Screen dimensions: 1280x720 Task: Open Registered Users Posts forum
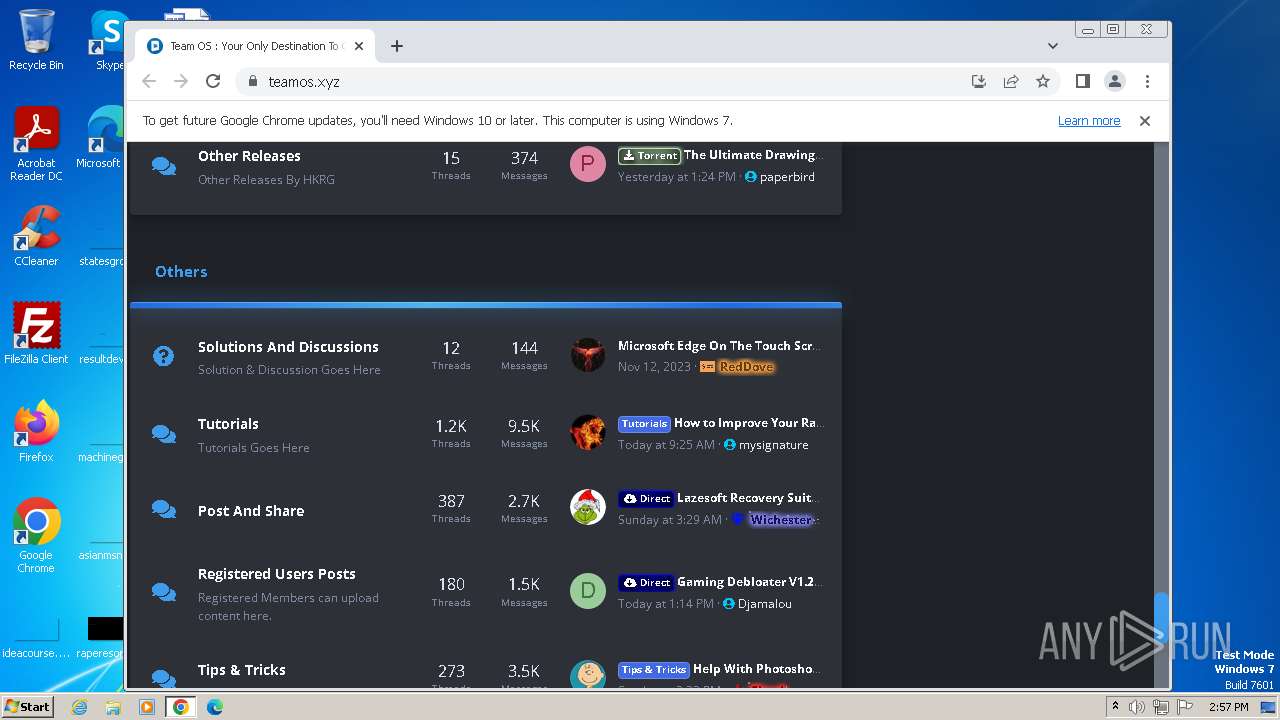(x=277, y=574)
